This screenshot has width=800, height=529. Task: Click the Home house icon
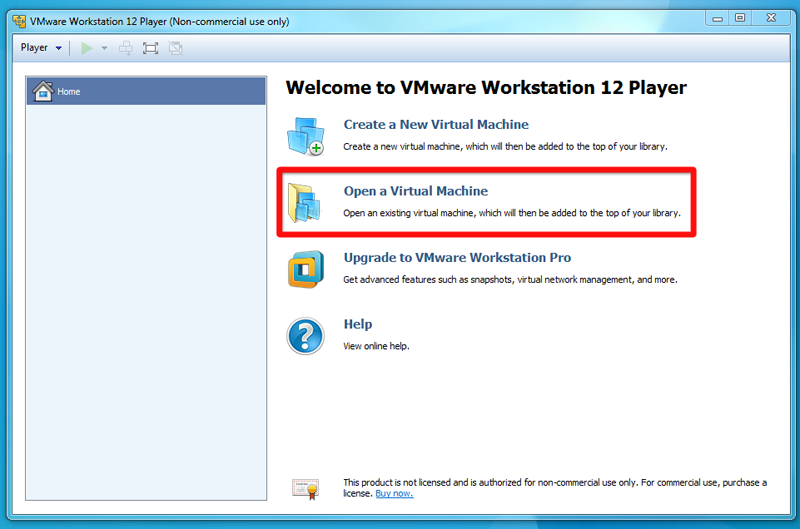point(43,91)
